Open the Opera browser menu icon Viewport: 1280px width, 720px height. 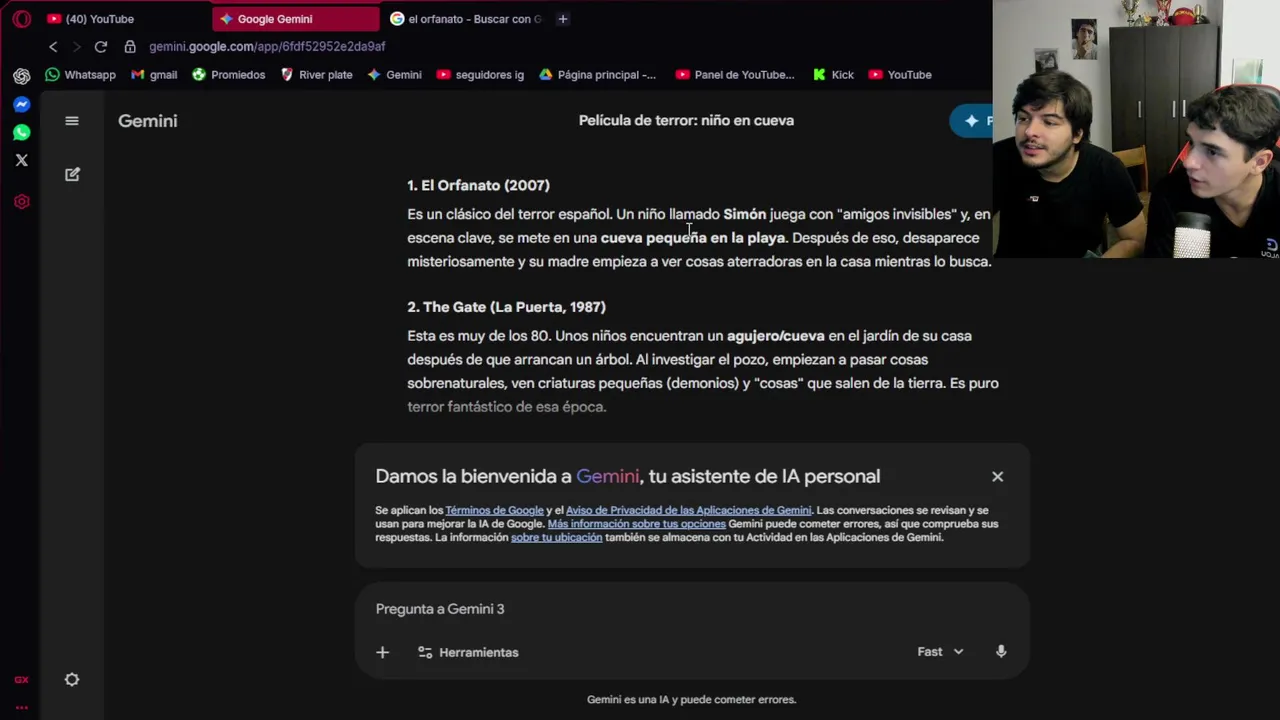tap(22, 19)
